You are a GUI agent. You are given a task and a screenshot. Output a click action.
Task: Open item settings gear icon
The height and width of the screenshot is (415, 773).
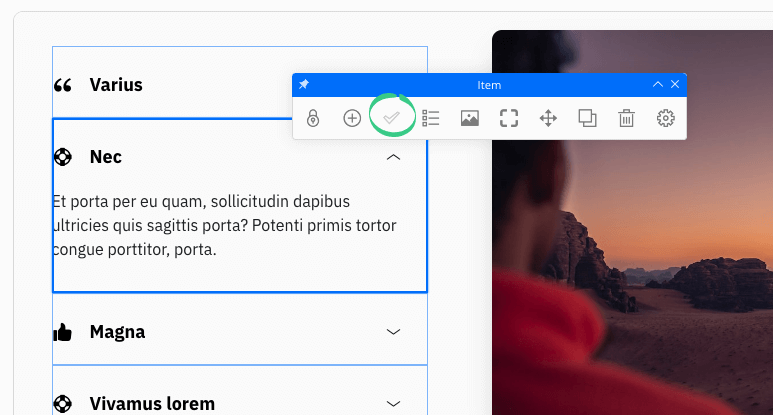pyautogui.click(x=666, y=118)
